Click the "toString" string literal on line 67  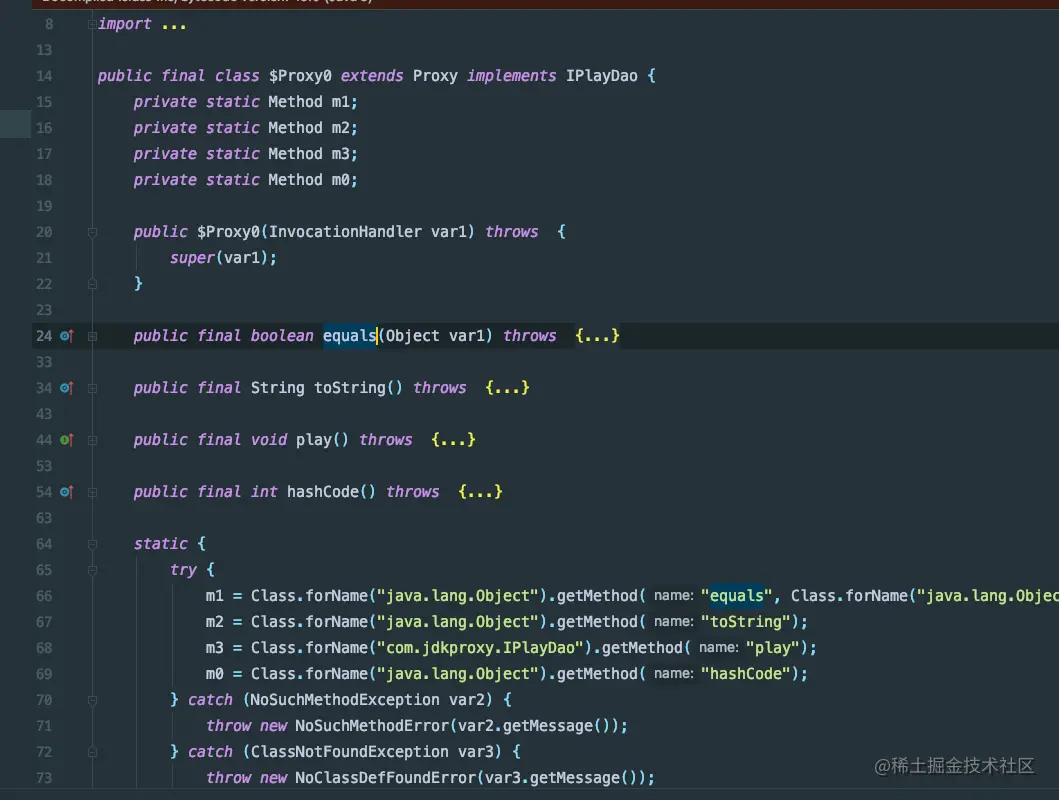coord(746,621)
